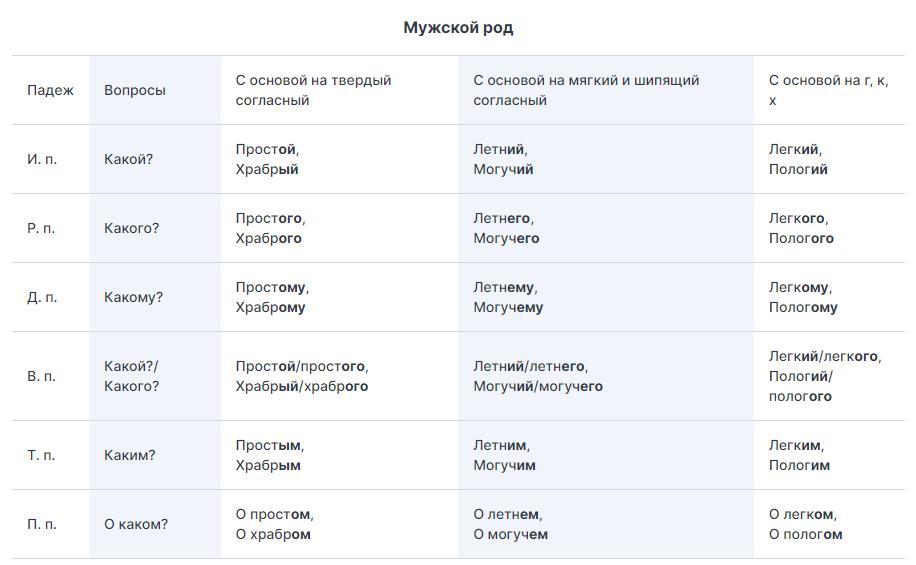Screen dimensions: 916x565
Task: Click the 'Каким?' question cell
Action: click(x=130, y=455)
